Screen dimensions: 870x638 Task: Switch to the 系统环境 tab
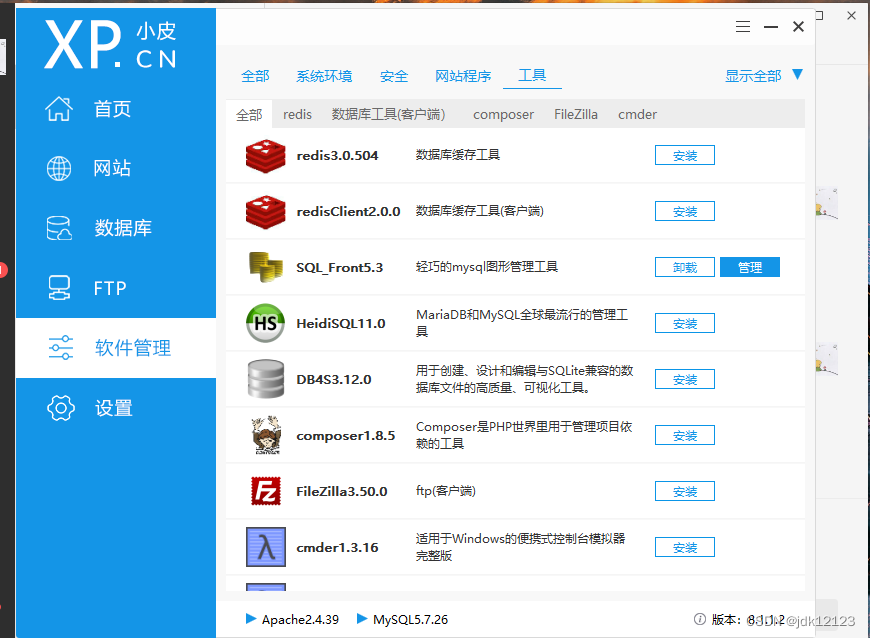click(x=324, y=76)
